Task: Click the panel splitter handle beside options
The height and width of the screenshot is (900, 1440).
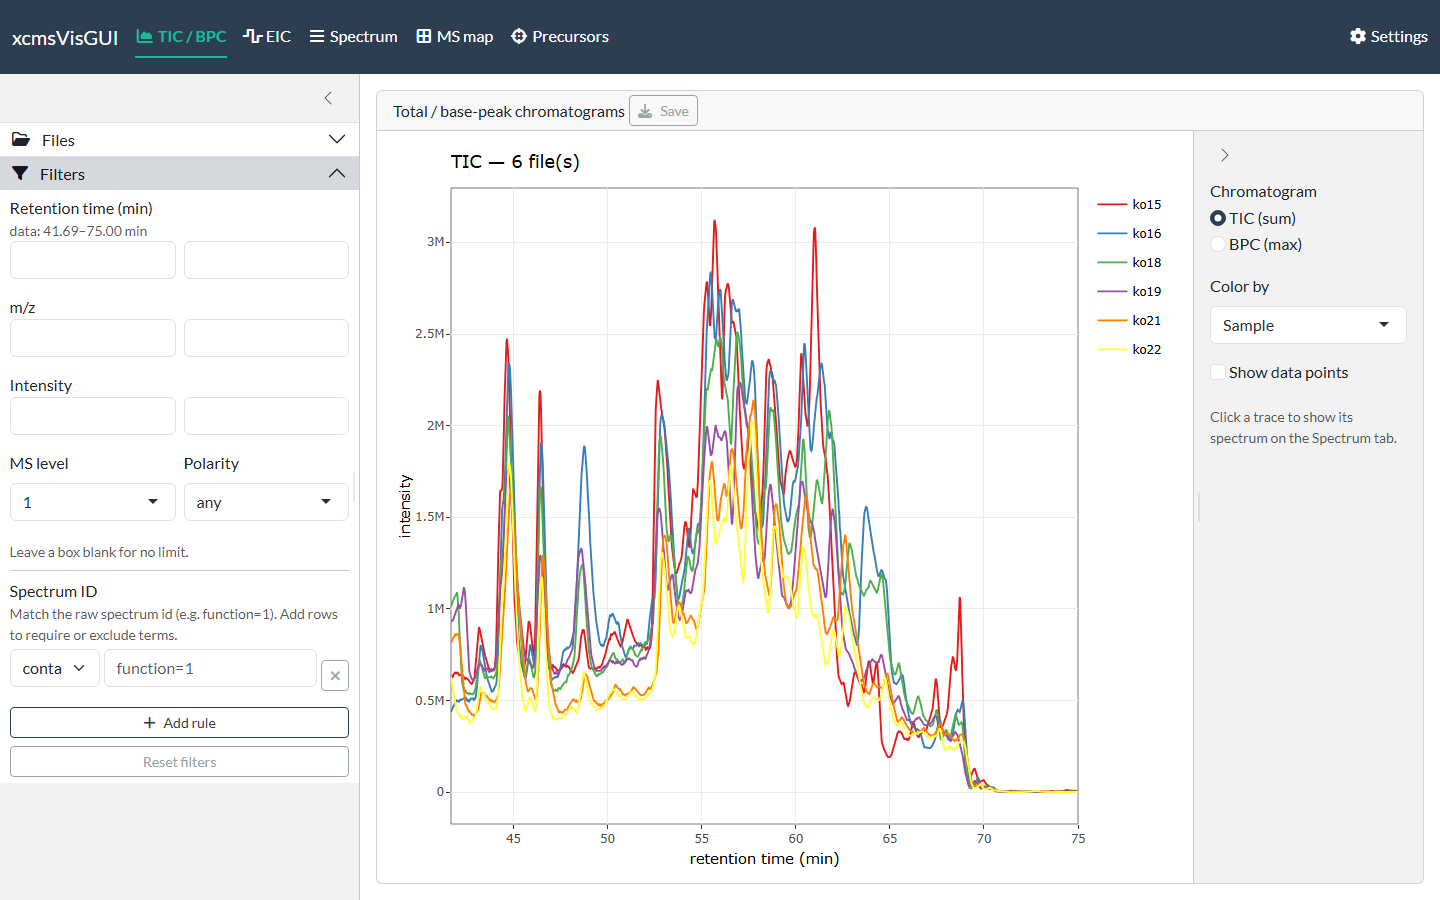Action: coord(1198,507)
